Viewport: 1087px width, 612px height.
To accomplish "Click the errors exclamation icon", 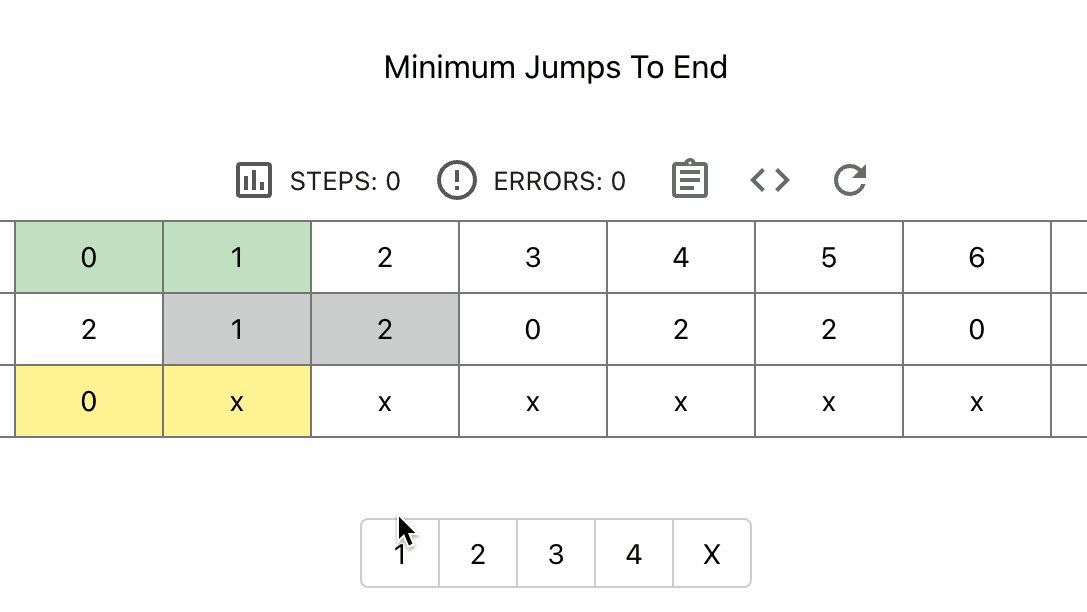I will 456,180.
